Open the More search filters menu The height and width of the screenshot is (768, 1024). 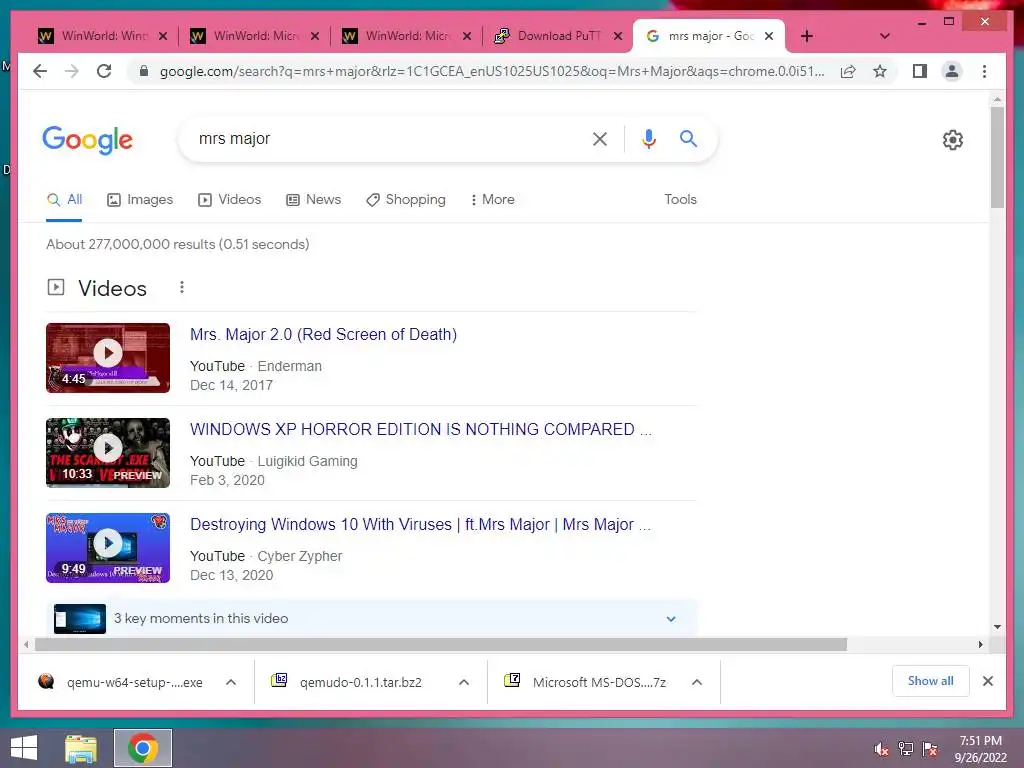pyautogui.click(x=492, y=200)
